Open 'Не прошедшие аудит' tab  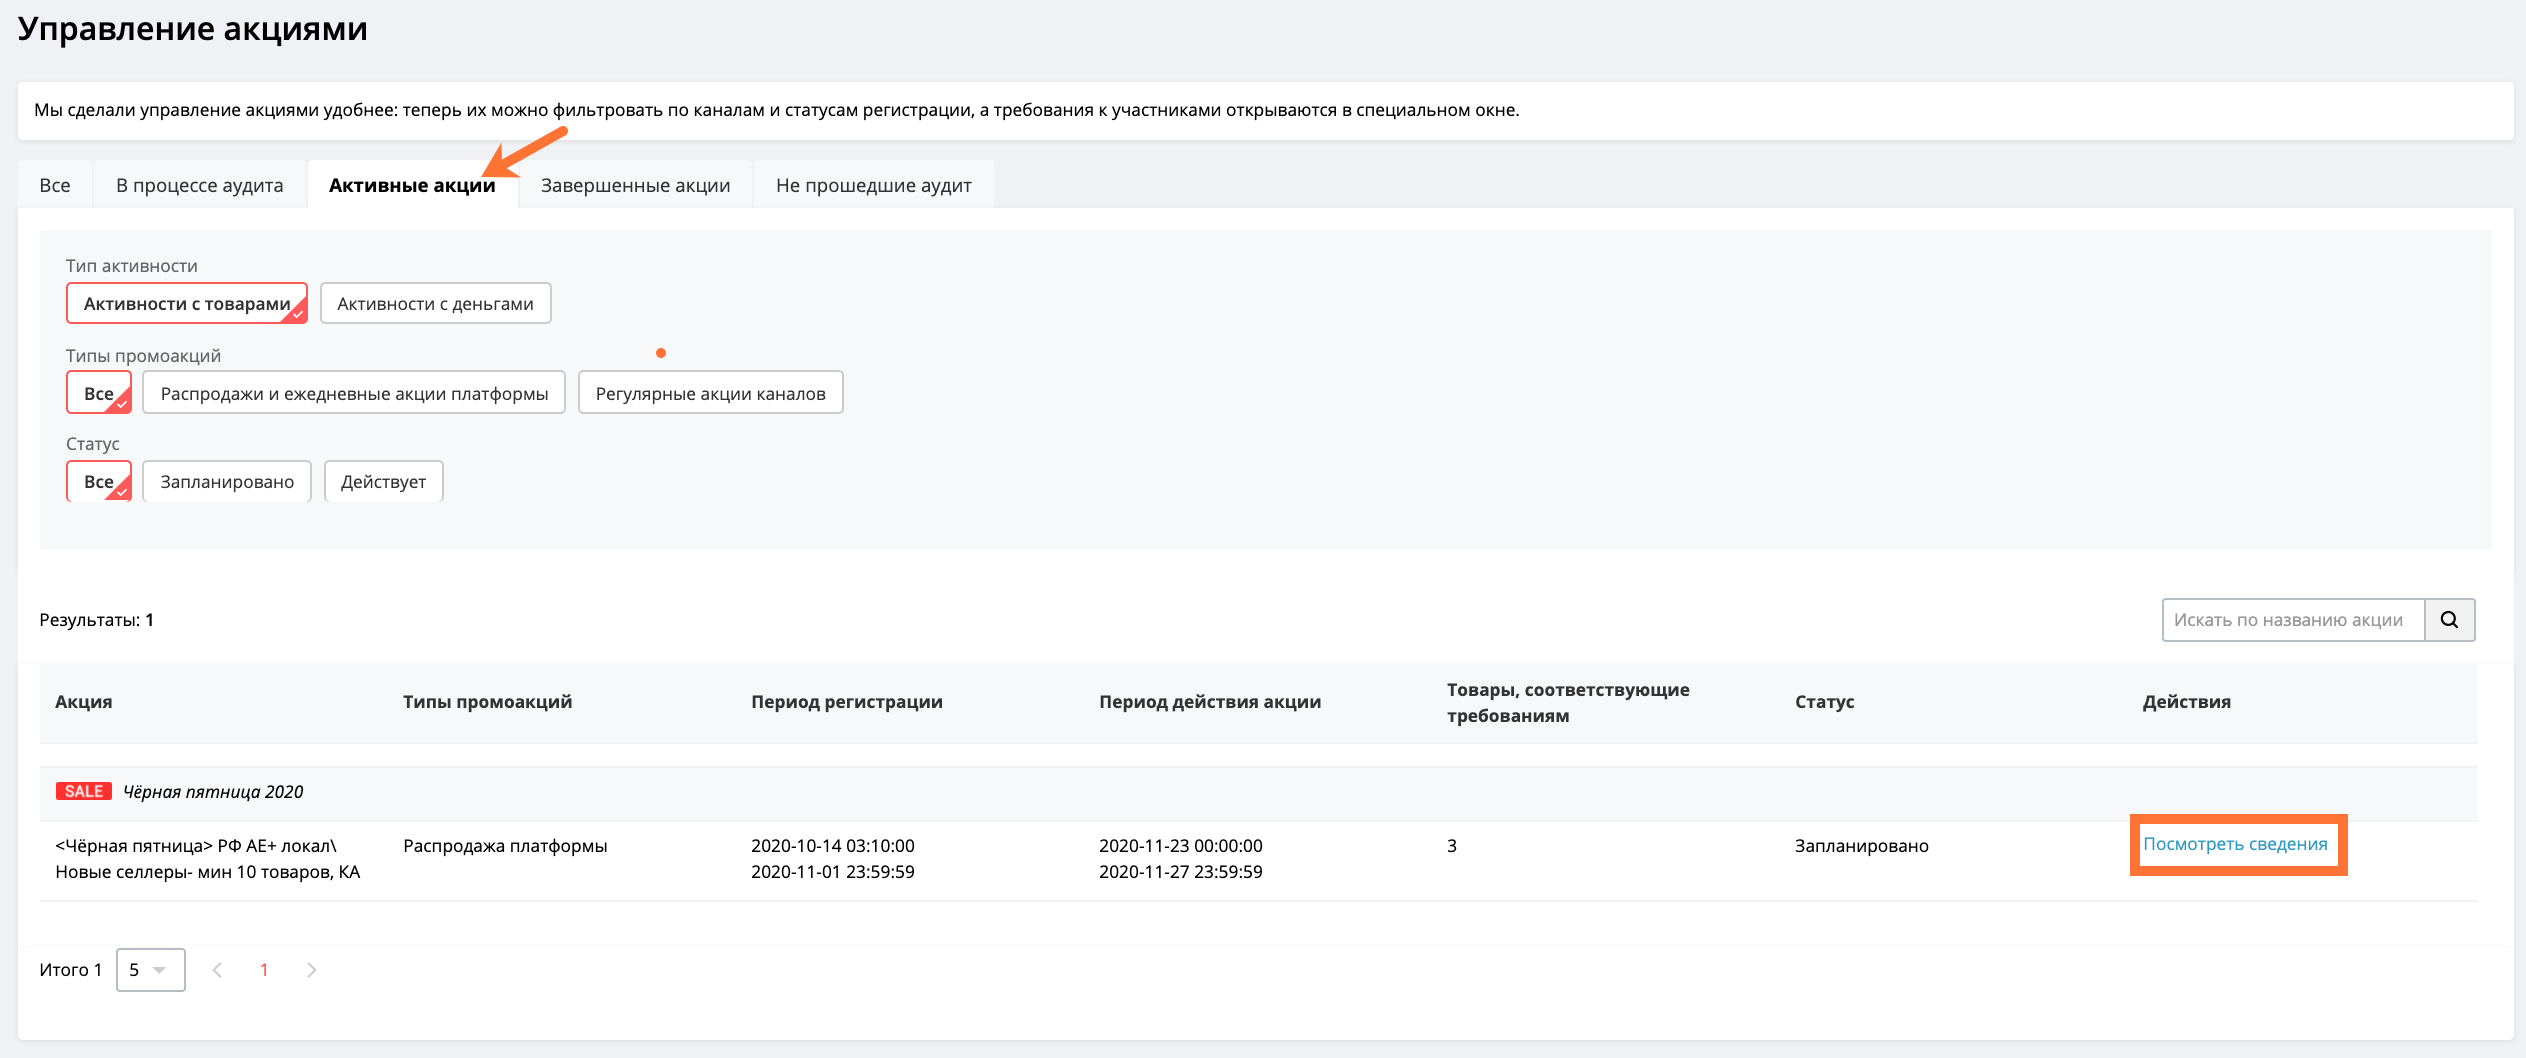point(873,185)
